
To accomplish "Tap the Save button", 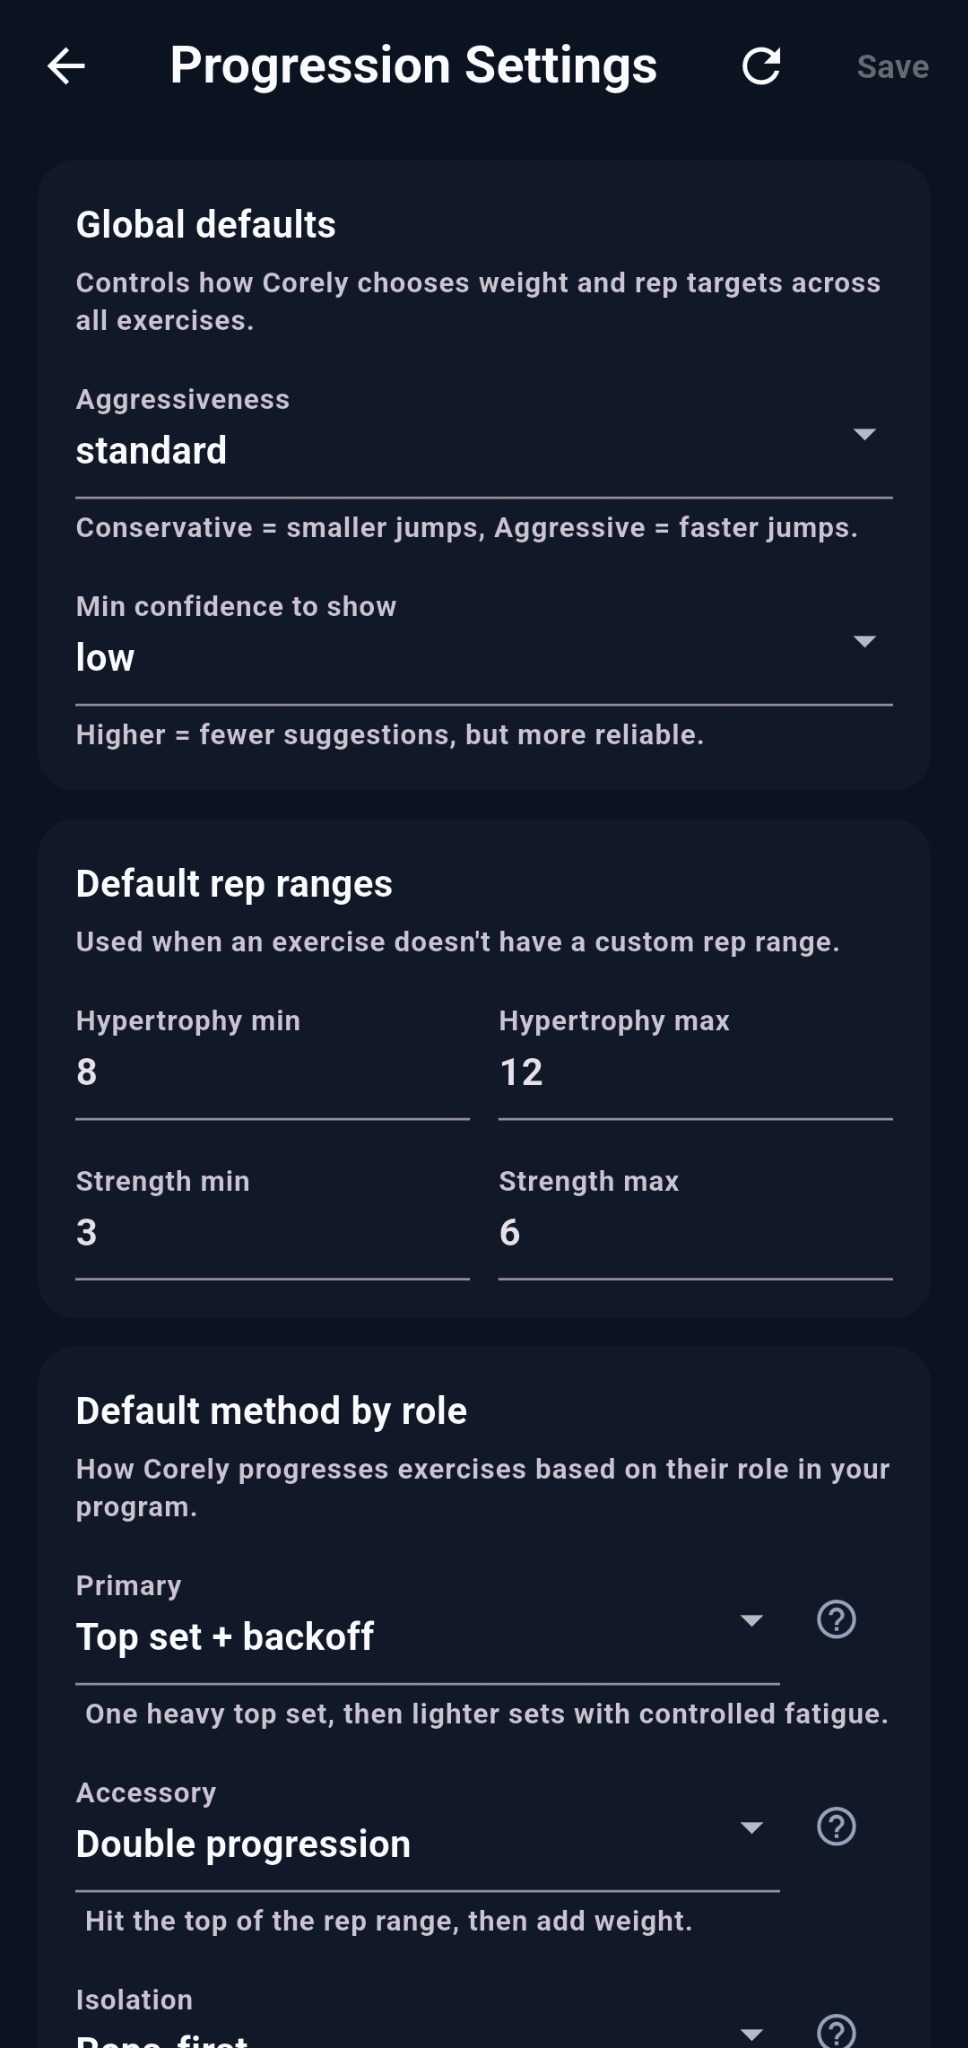I will coord(891,66).
